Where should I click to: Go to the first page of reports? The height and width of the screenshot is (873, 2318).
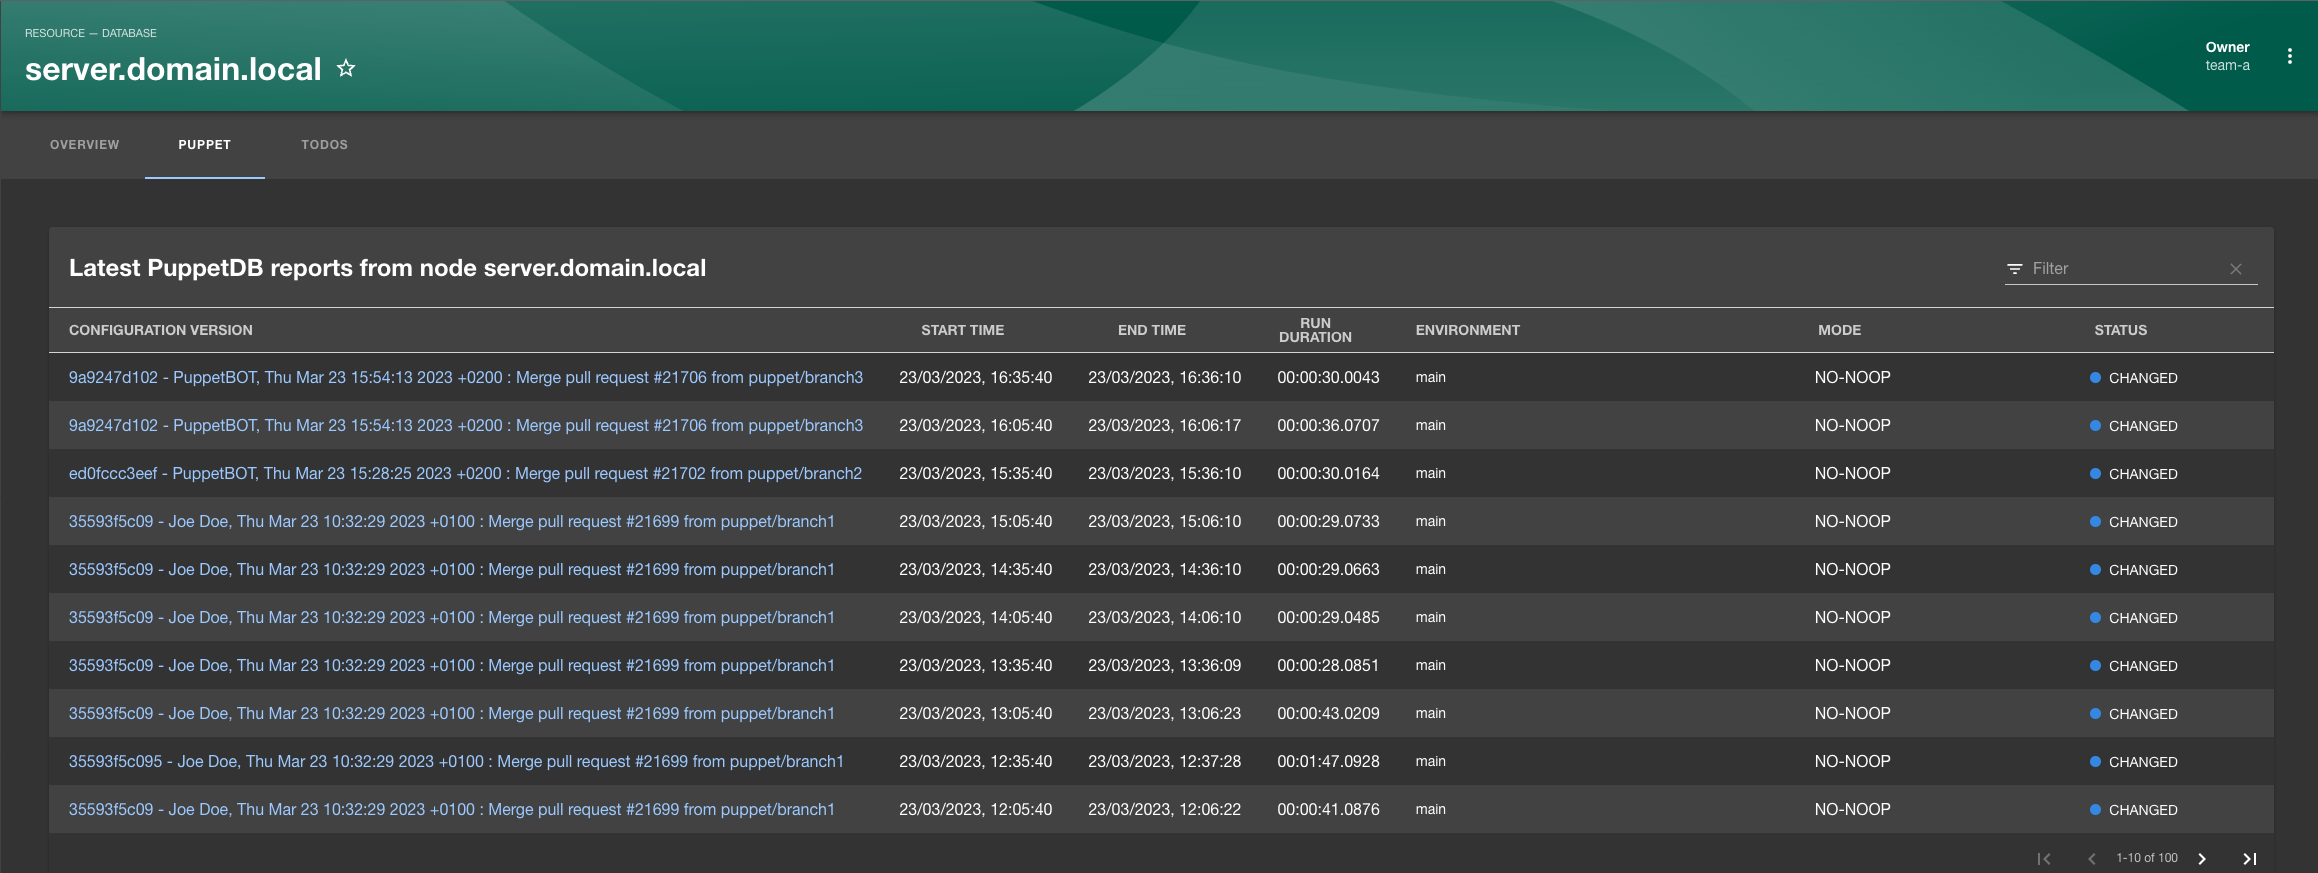coord(2044,858)
